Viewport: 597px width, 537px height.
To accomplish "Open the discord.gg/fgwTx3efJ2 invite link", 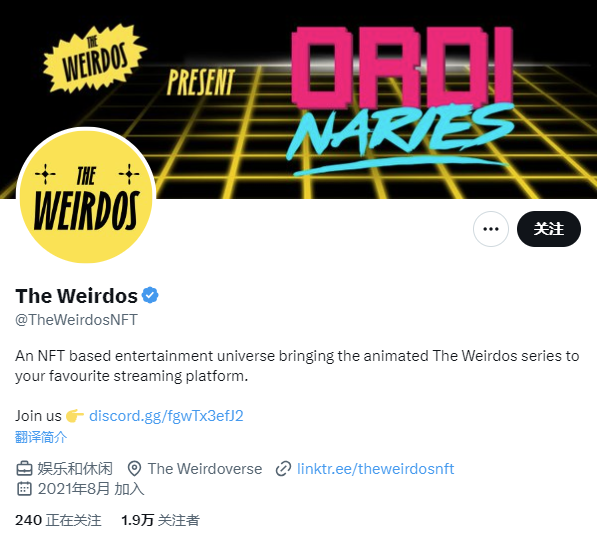I will [x=166, y=416].
